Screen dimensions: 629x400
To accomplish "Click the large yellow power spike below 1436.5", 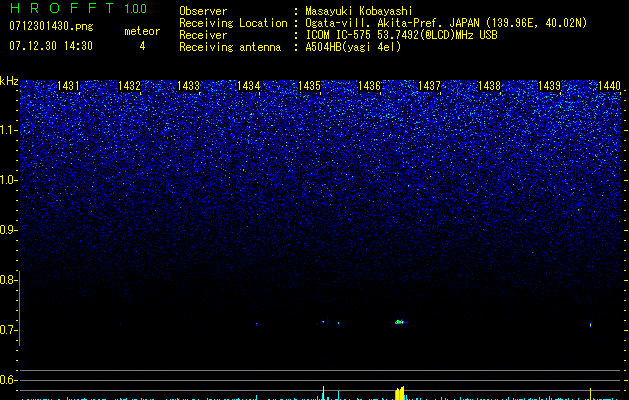I will point(400,393).
